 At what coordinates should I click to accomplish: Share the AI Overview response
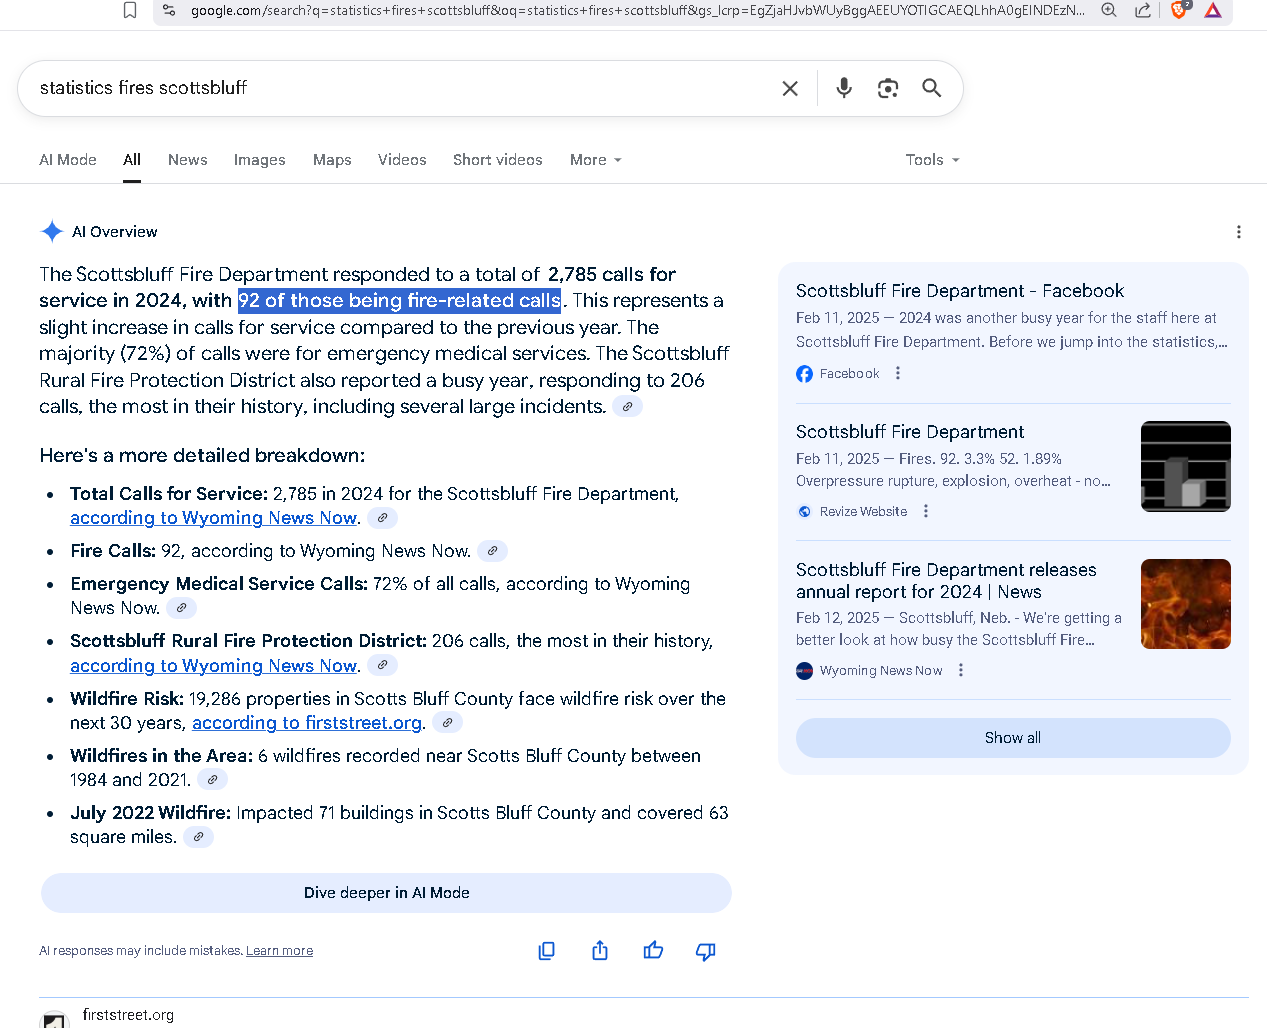pos(600,951)
